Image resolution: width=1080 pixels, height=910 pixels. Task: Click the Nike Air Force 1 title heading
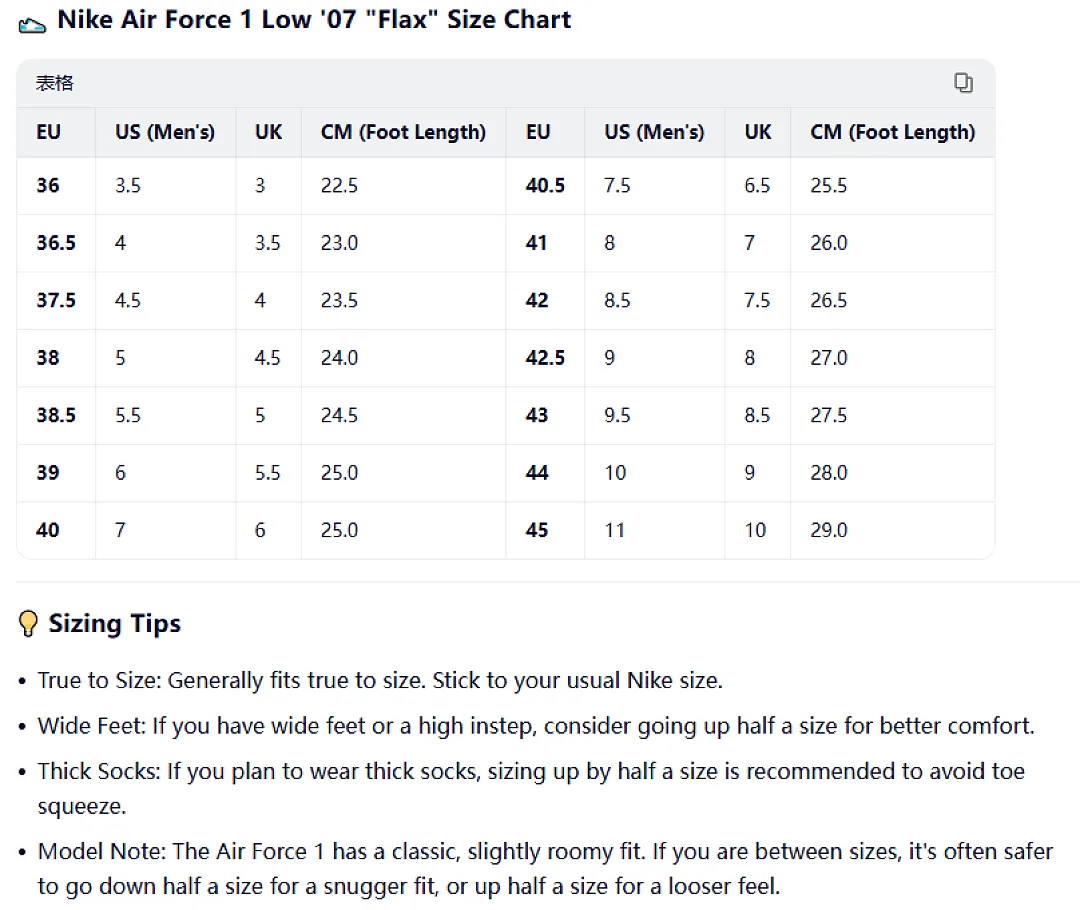coord(314,20)
